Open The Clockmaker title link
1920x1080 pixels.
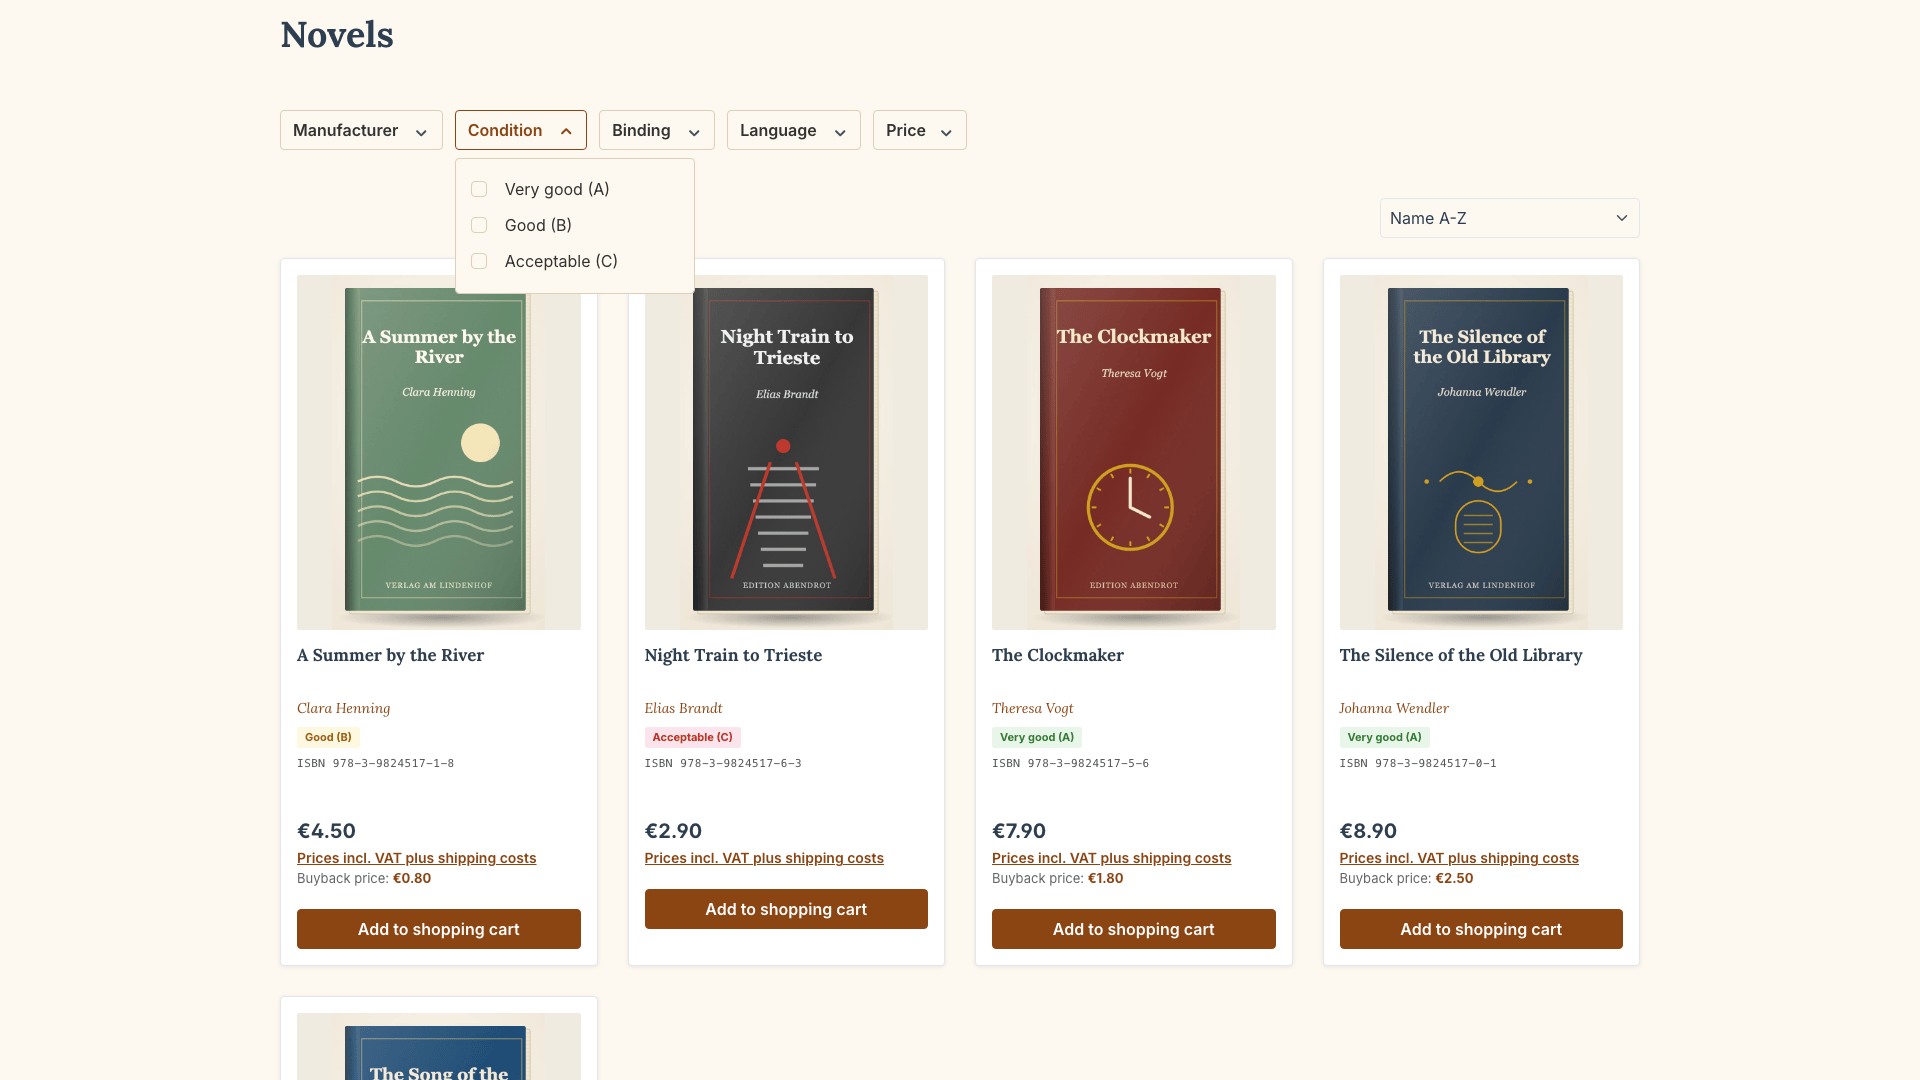click(1058, 655)
